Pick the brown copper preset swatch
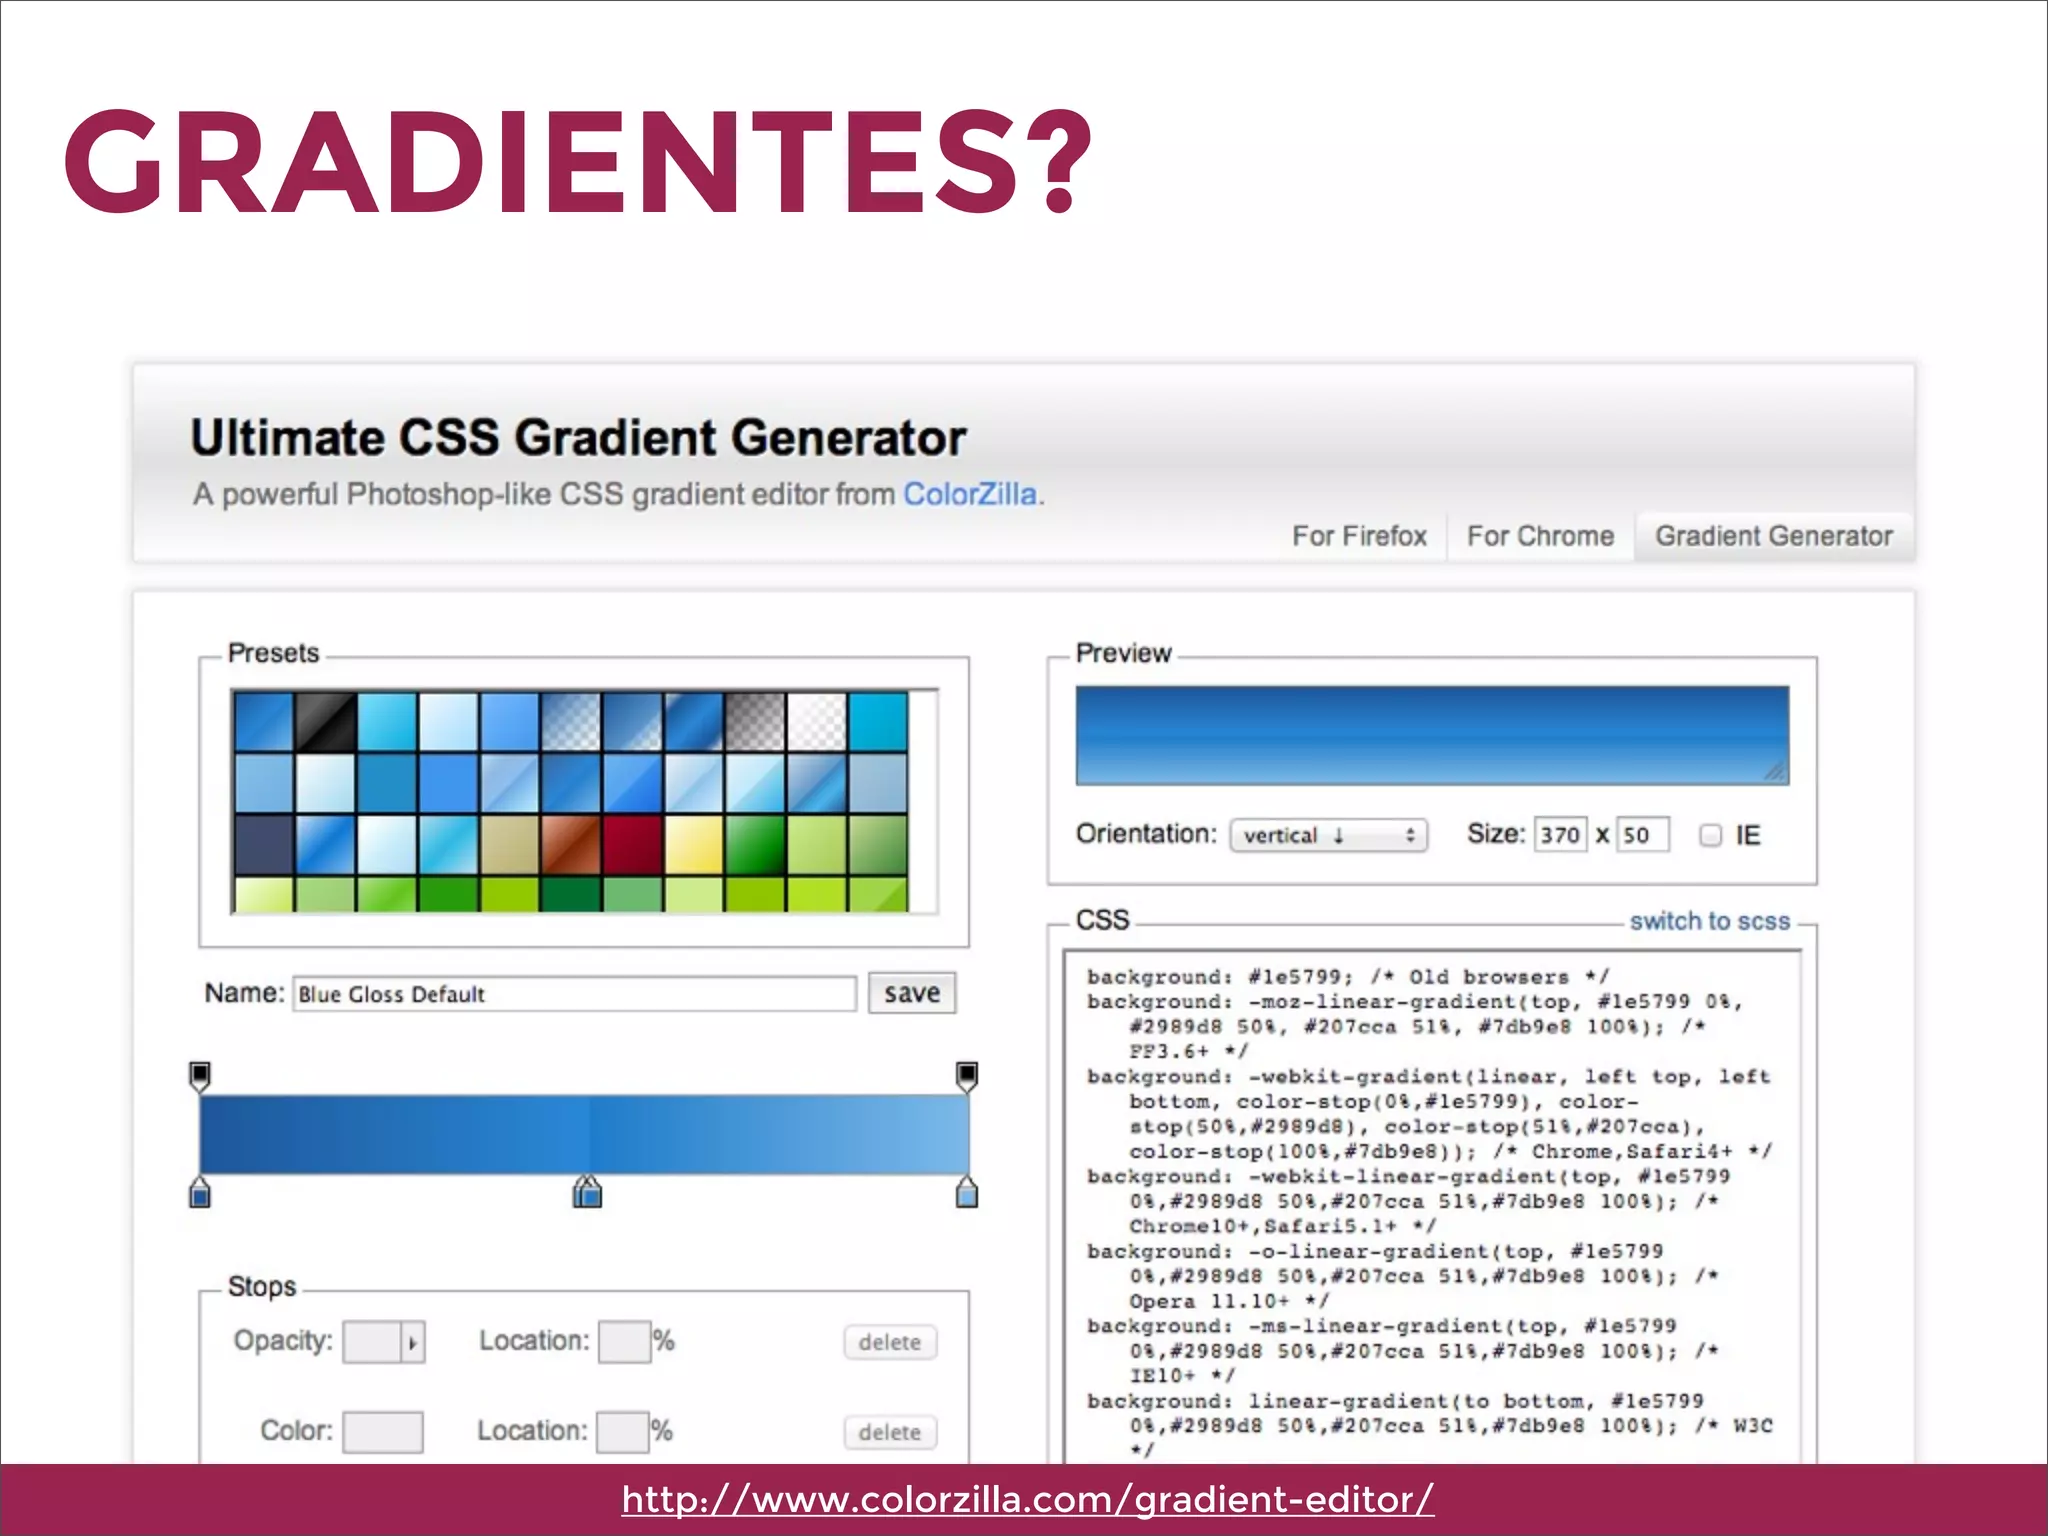Viewport: 2048px width, 1536px height. click(571, 844)
